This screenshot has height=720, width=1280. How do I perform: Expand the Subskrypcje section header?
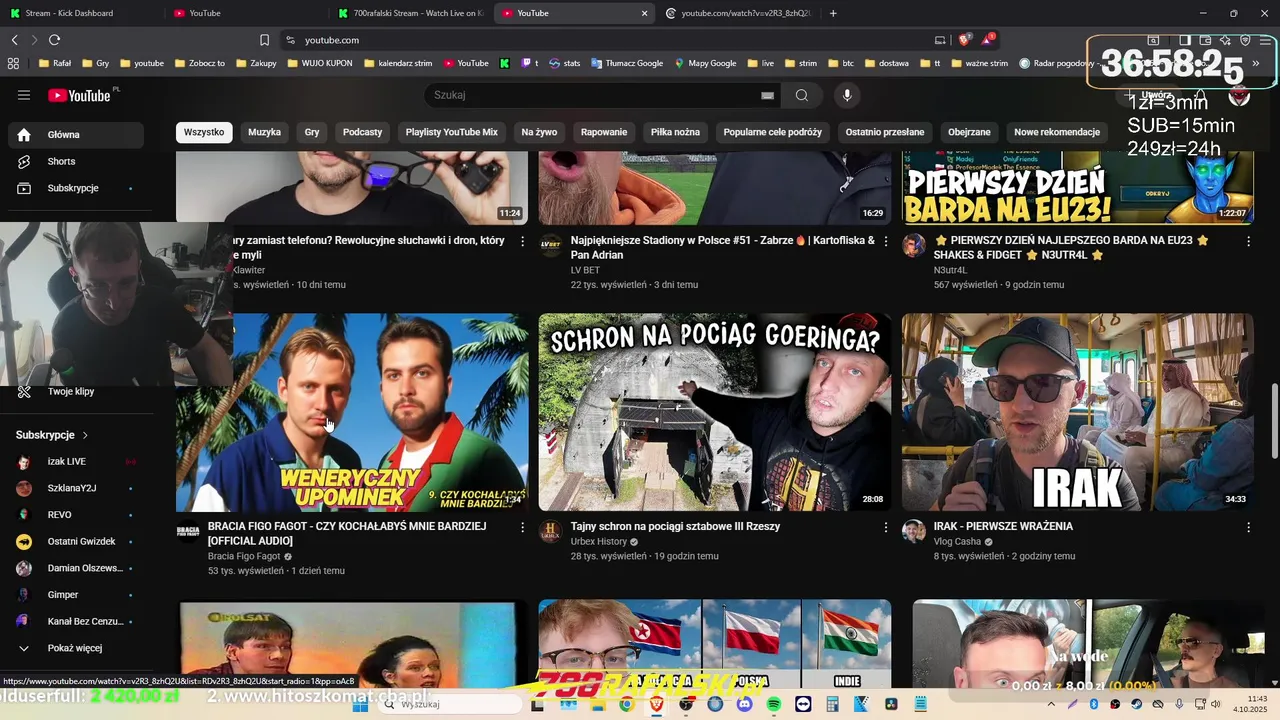[52, 435]
